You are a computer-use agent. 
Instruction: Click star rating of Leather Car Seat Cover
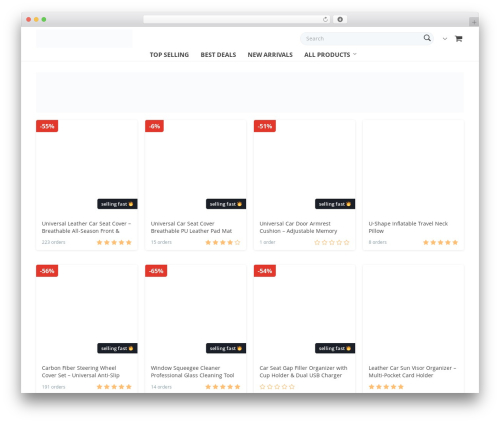click(x=114, y=242)
